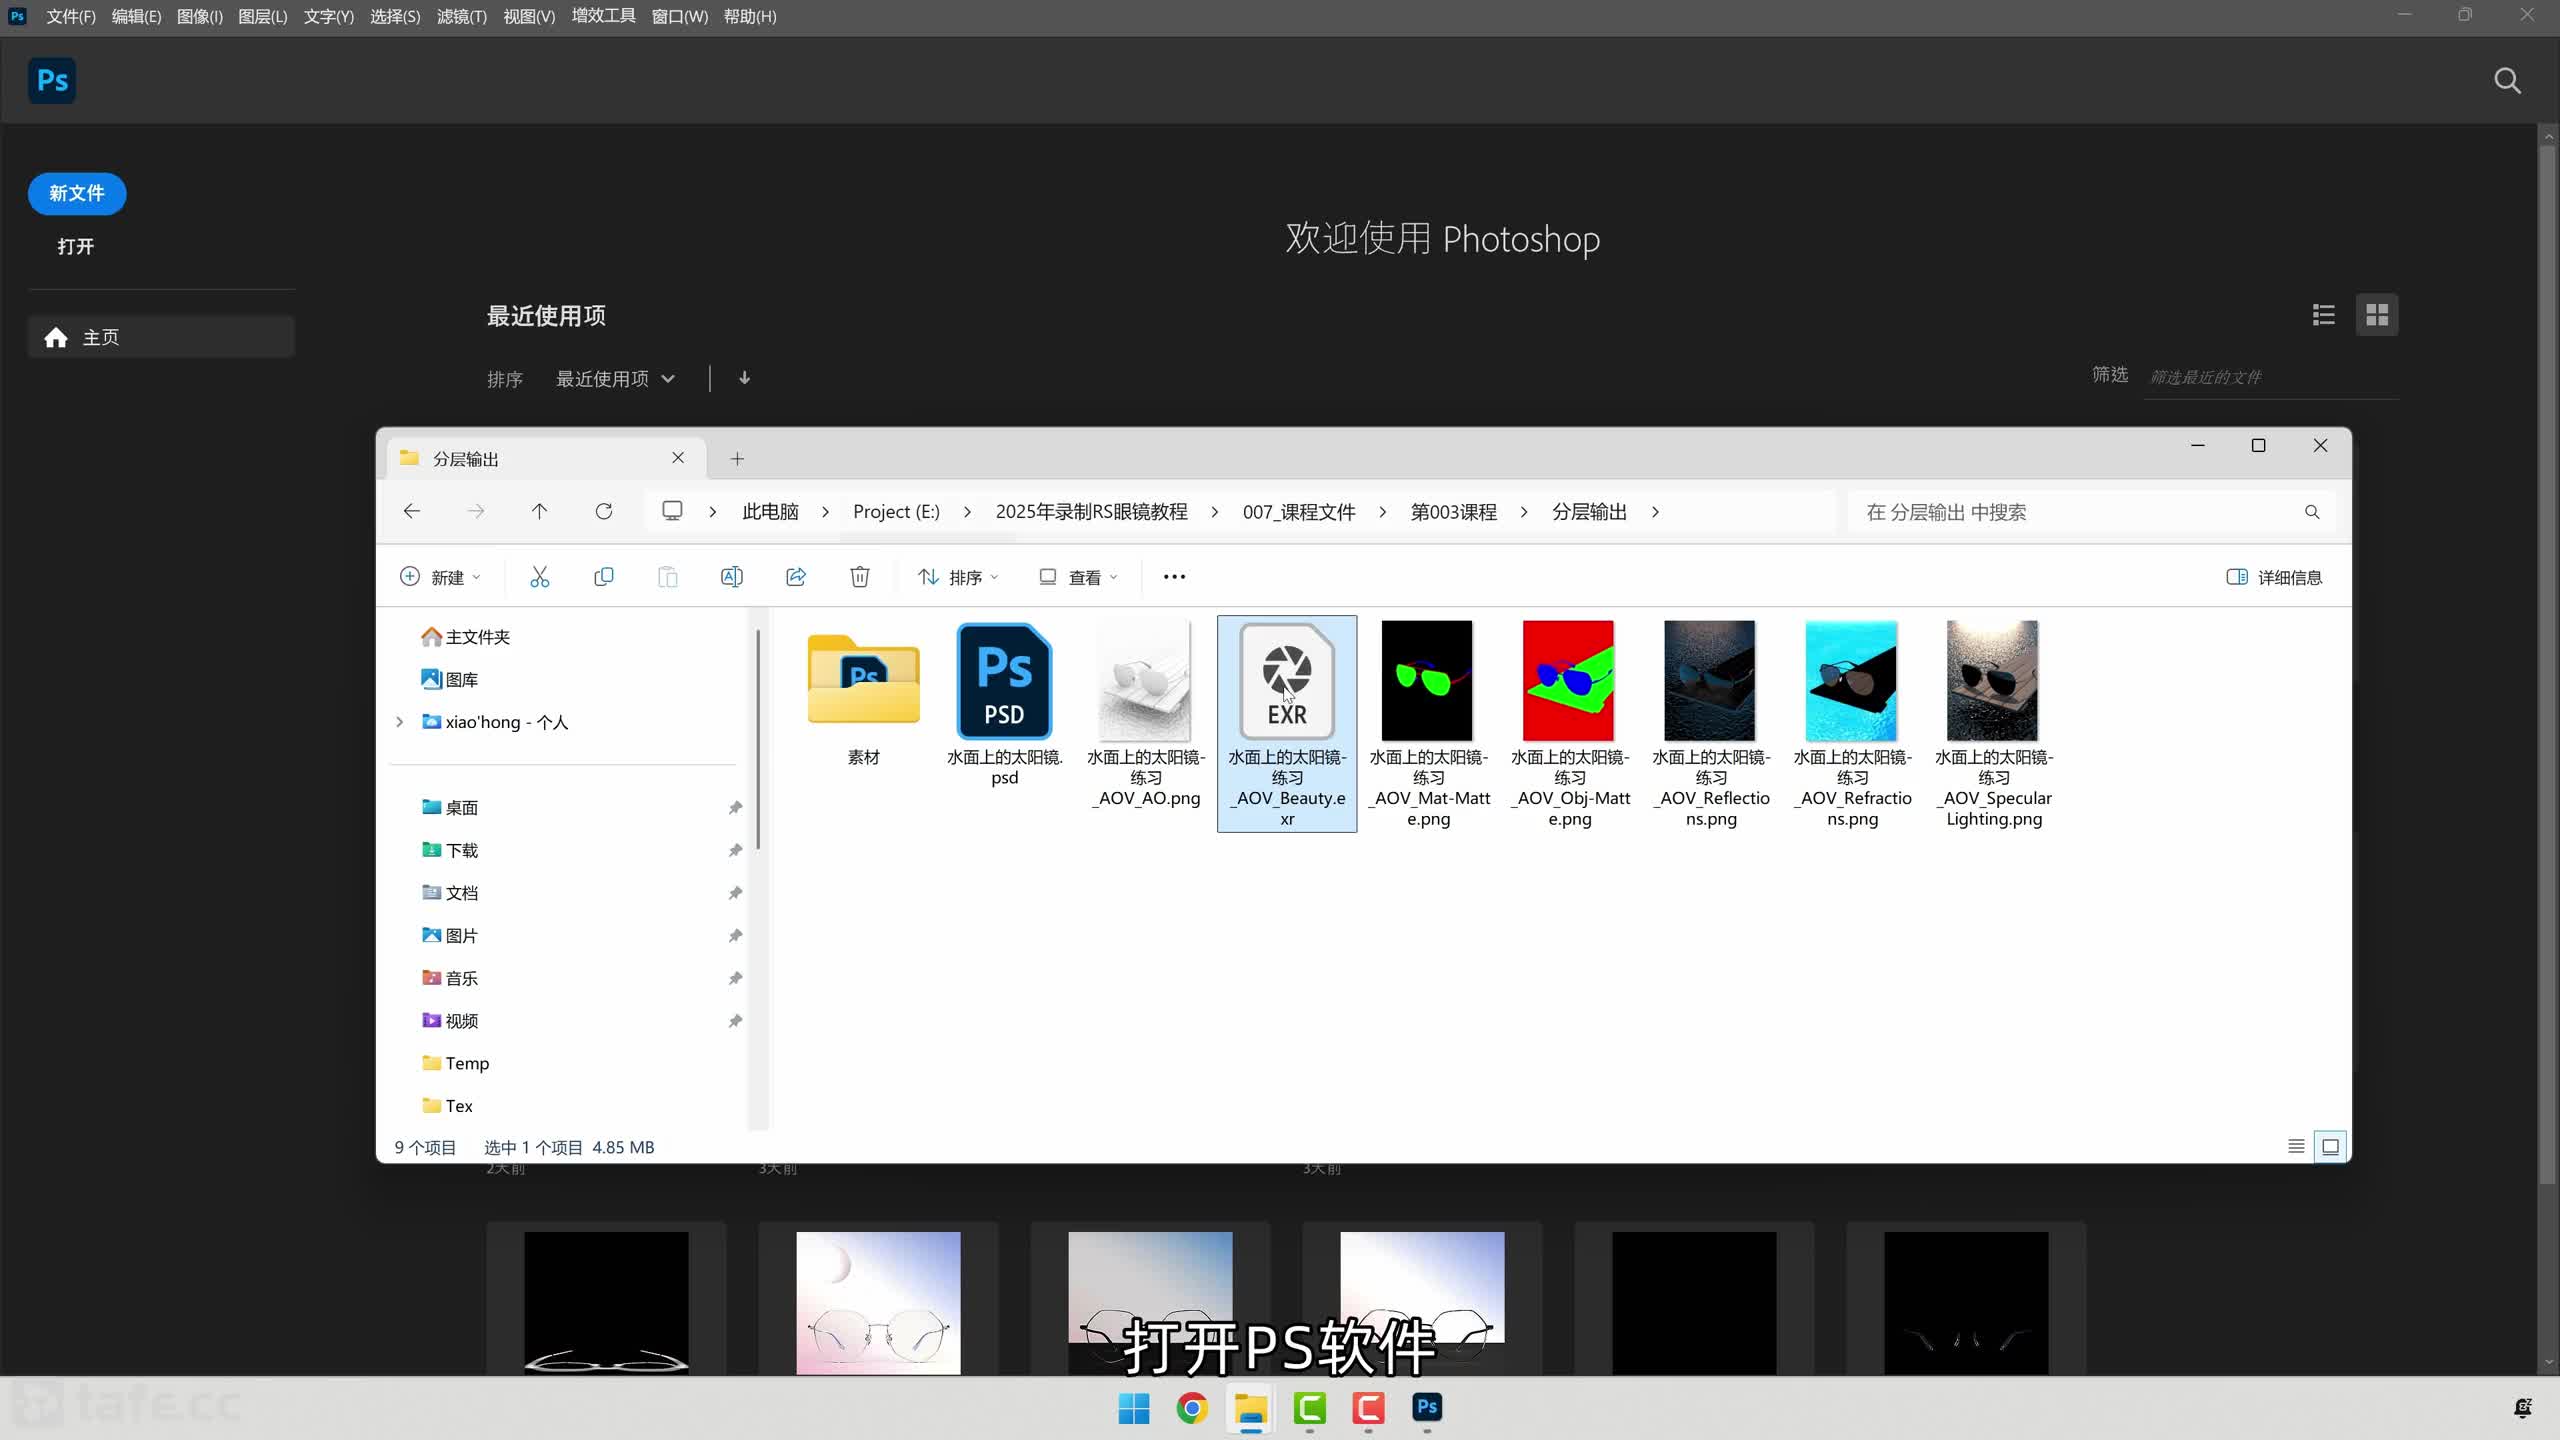Expand the chevron after 分层输出 in path
This screenshot has height=1440, width=2560.
pyautogui.click(x=1655, y=512)
